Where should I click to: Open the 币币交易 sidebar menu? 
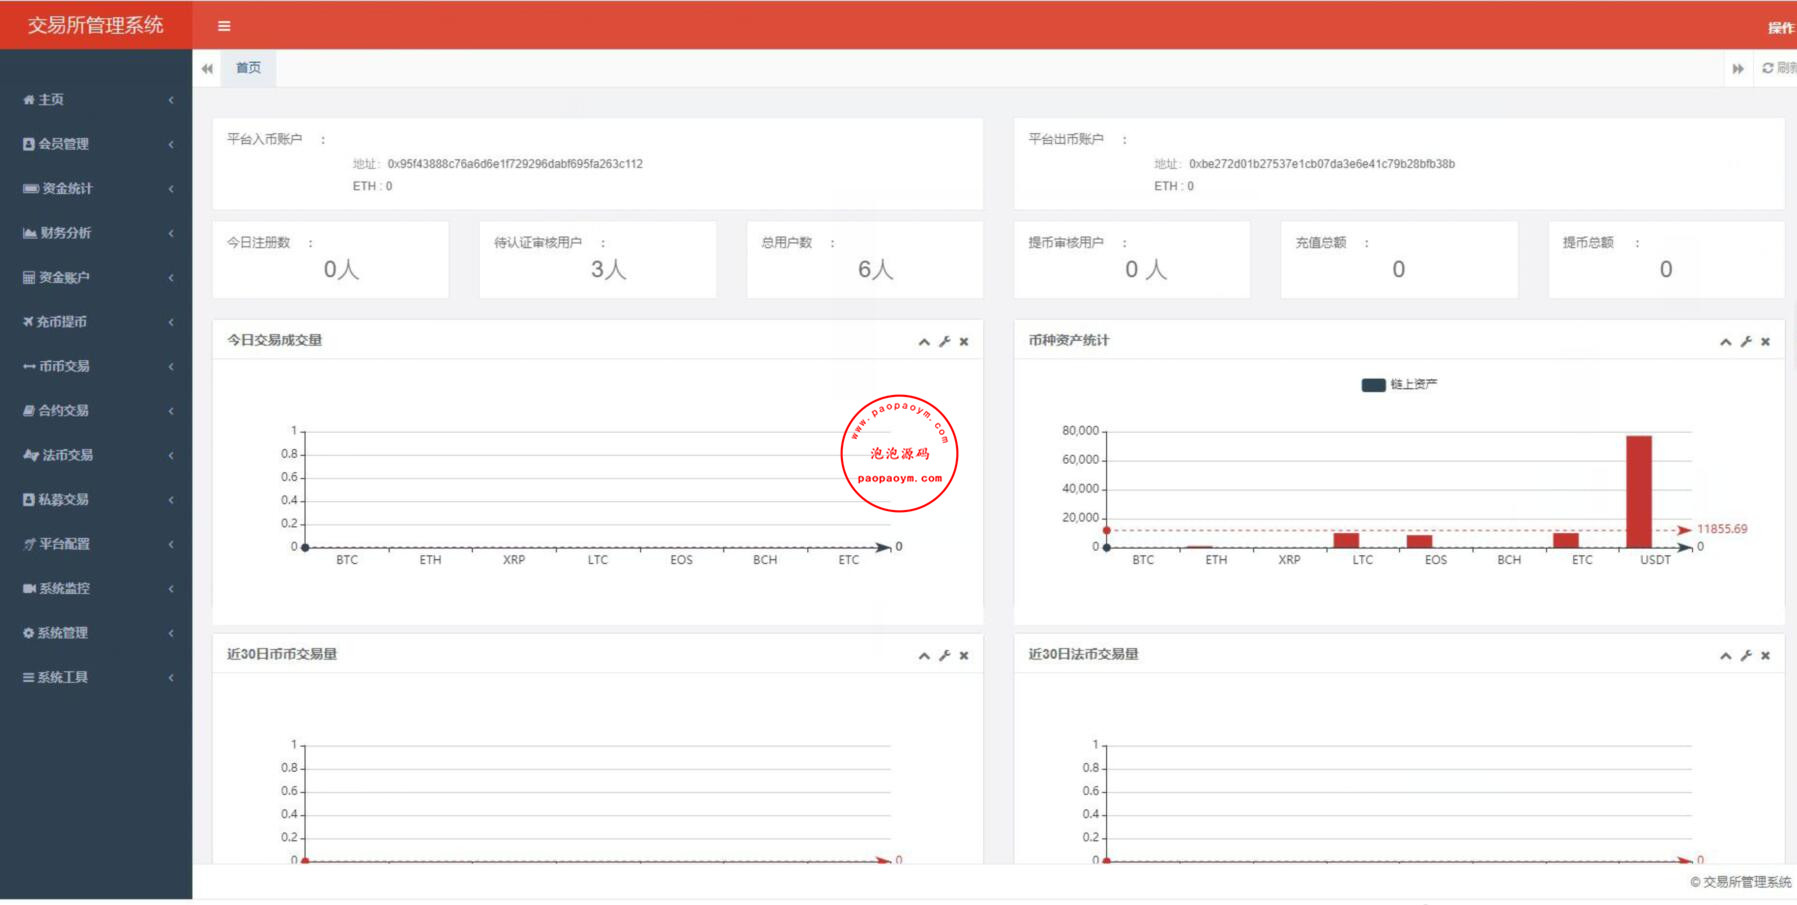[x=96, y=366]
